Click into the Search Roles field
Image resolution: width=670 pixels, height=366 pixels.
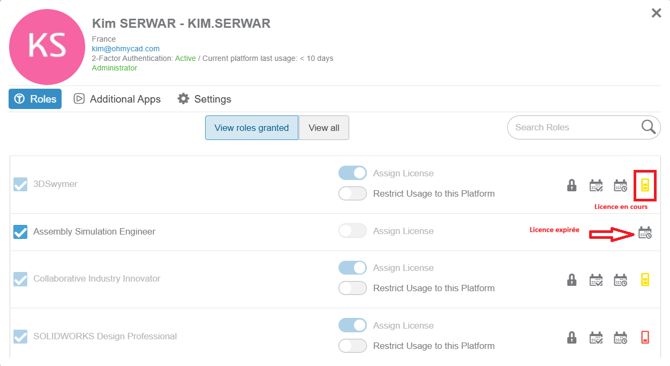[x=575, y=127]
